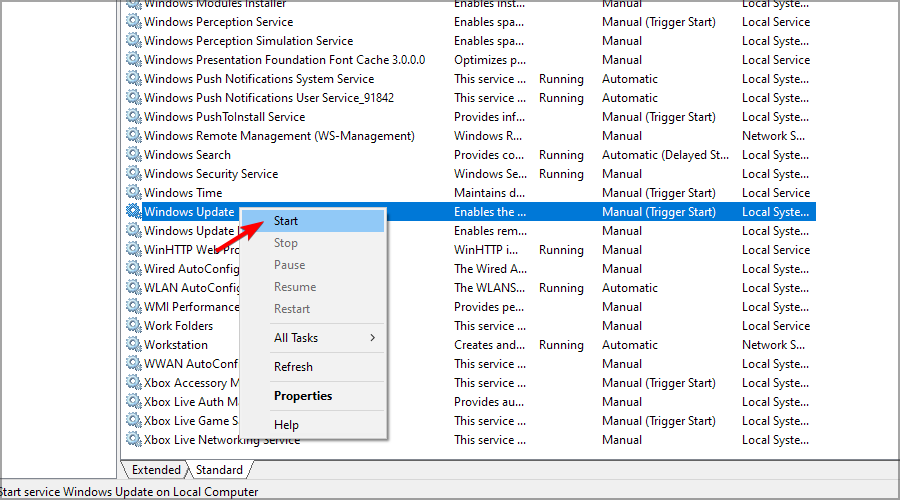Choose Refresh in the context menu
The height and width of the screenshot is (500, 900).
(x=313, y=366)
